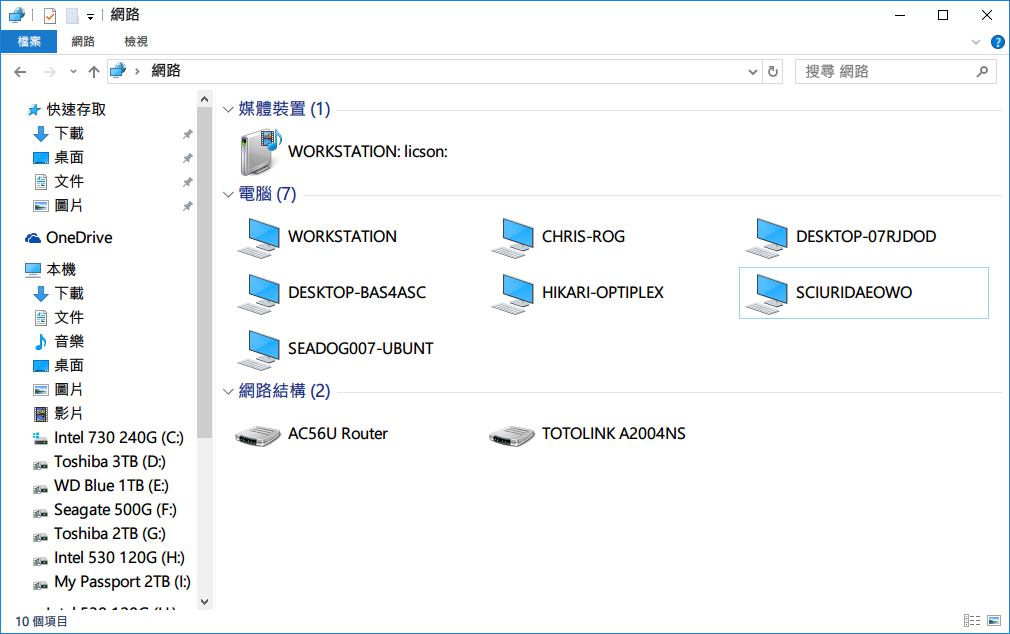The height and width of the screenshot is (634, 1010).
Task: Open pinned 下載 under quick access
Action: coord(58,133)
